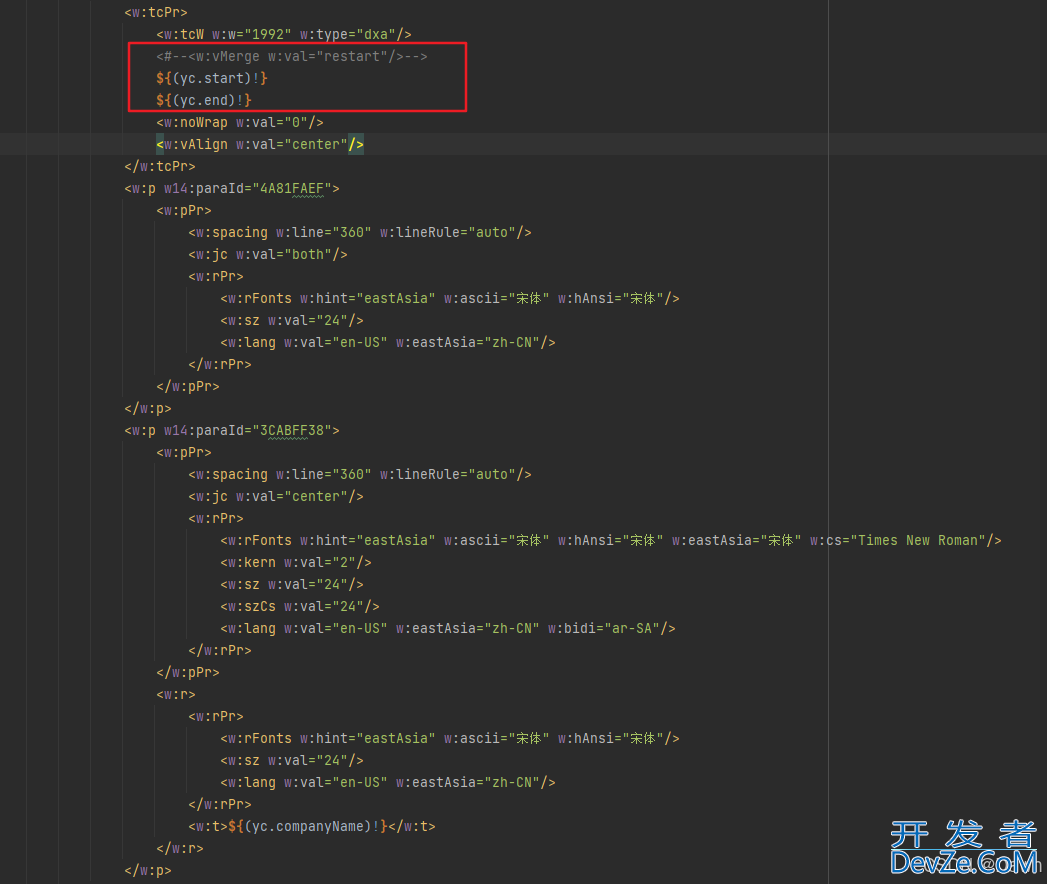
Task: Click the closing </w:r> tag line
Action: [180, 848]
